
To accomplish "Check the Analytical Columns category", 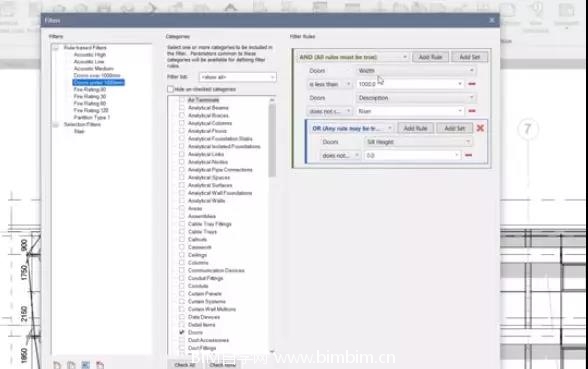I will pyautogui.click(x=182, y=123).
